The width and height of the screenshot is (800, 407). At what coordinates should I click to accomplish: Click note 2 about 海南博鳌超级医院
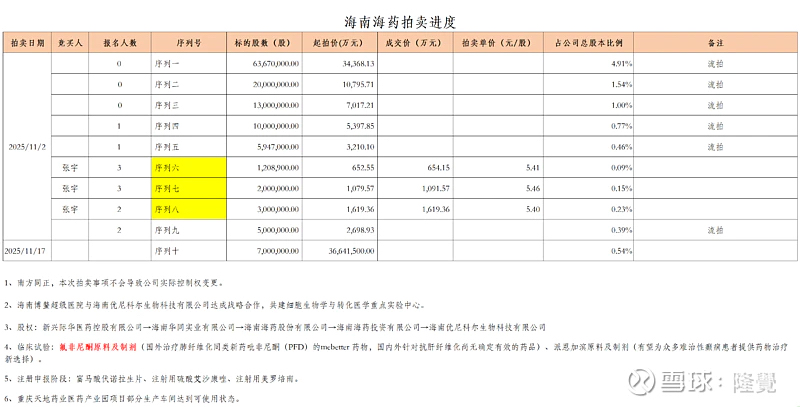click(214, 305)
